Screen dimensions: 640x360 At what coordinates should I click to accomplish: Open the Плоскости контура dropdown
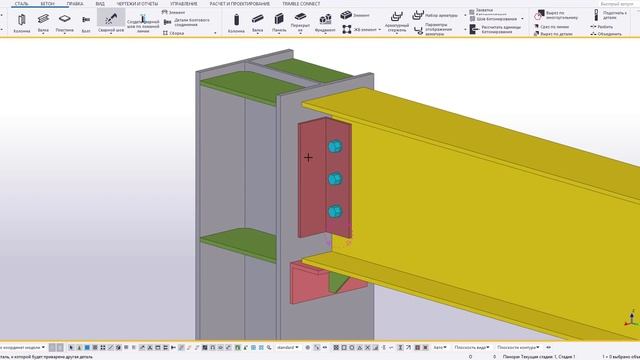(x=518, y=347)
